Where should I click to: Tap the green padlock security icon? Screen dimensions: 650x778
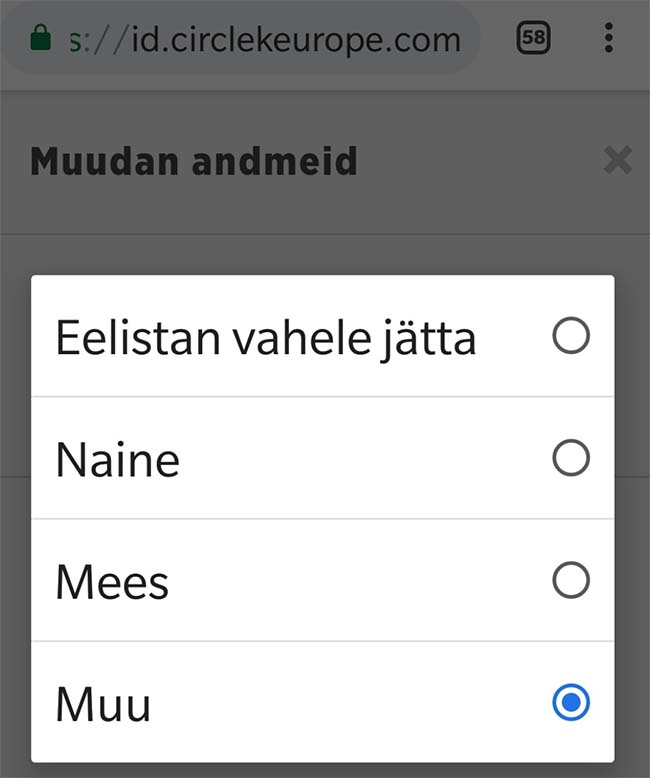pyautogui.click(x=40, y=39)
